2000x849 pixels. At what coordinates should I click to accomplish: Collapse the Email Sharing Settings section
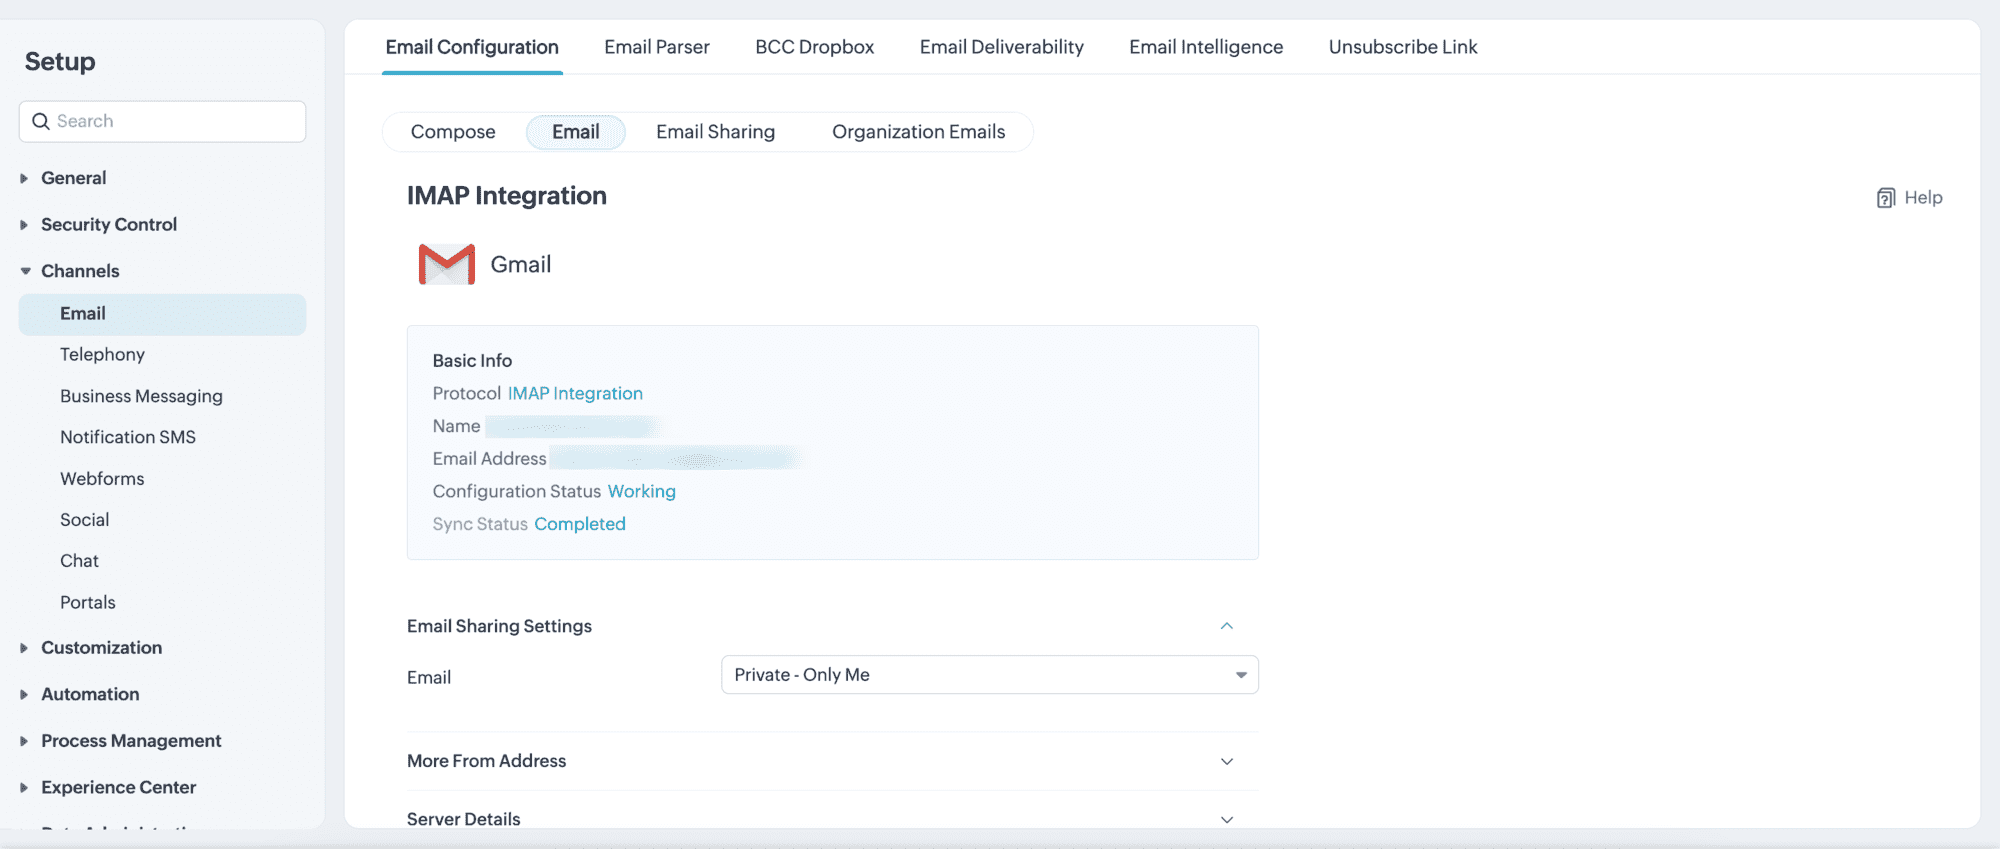(x=1226, y=626)
